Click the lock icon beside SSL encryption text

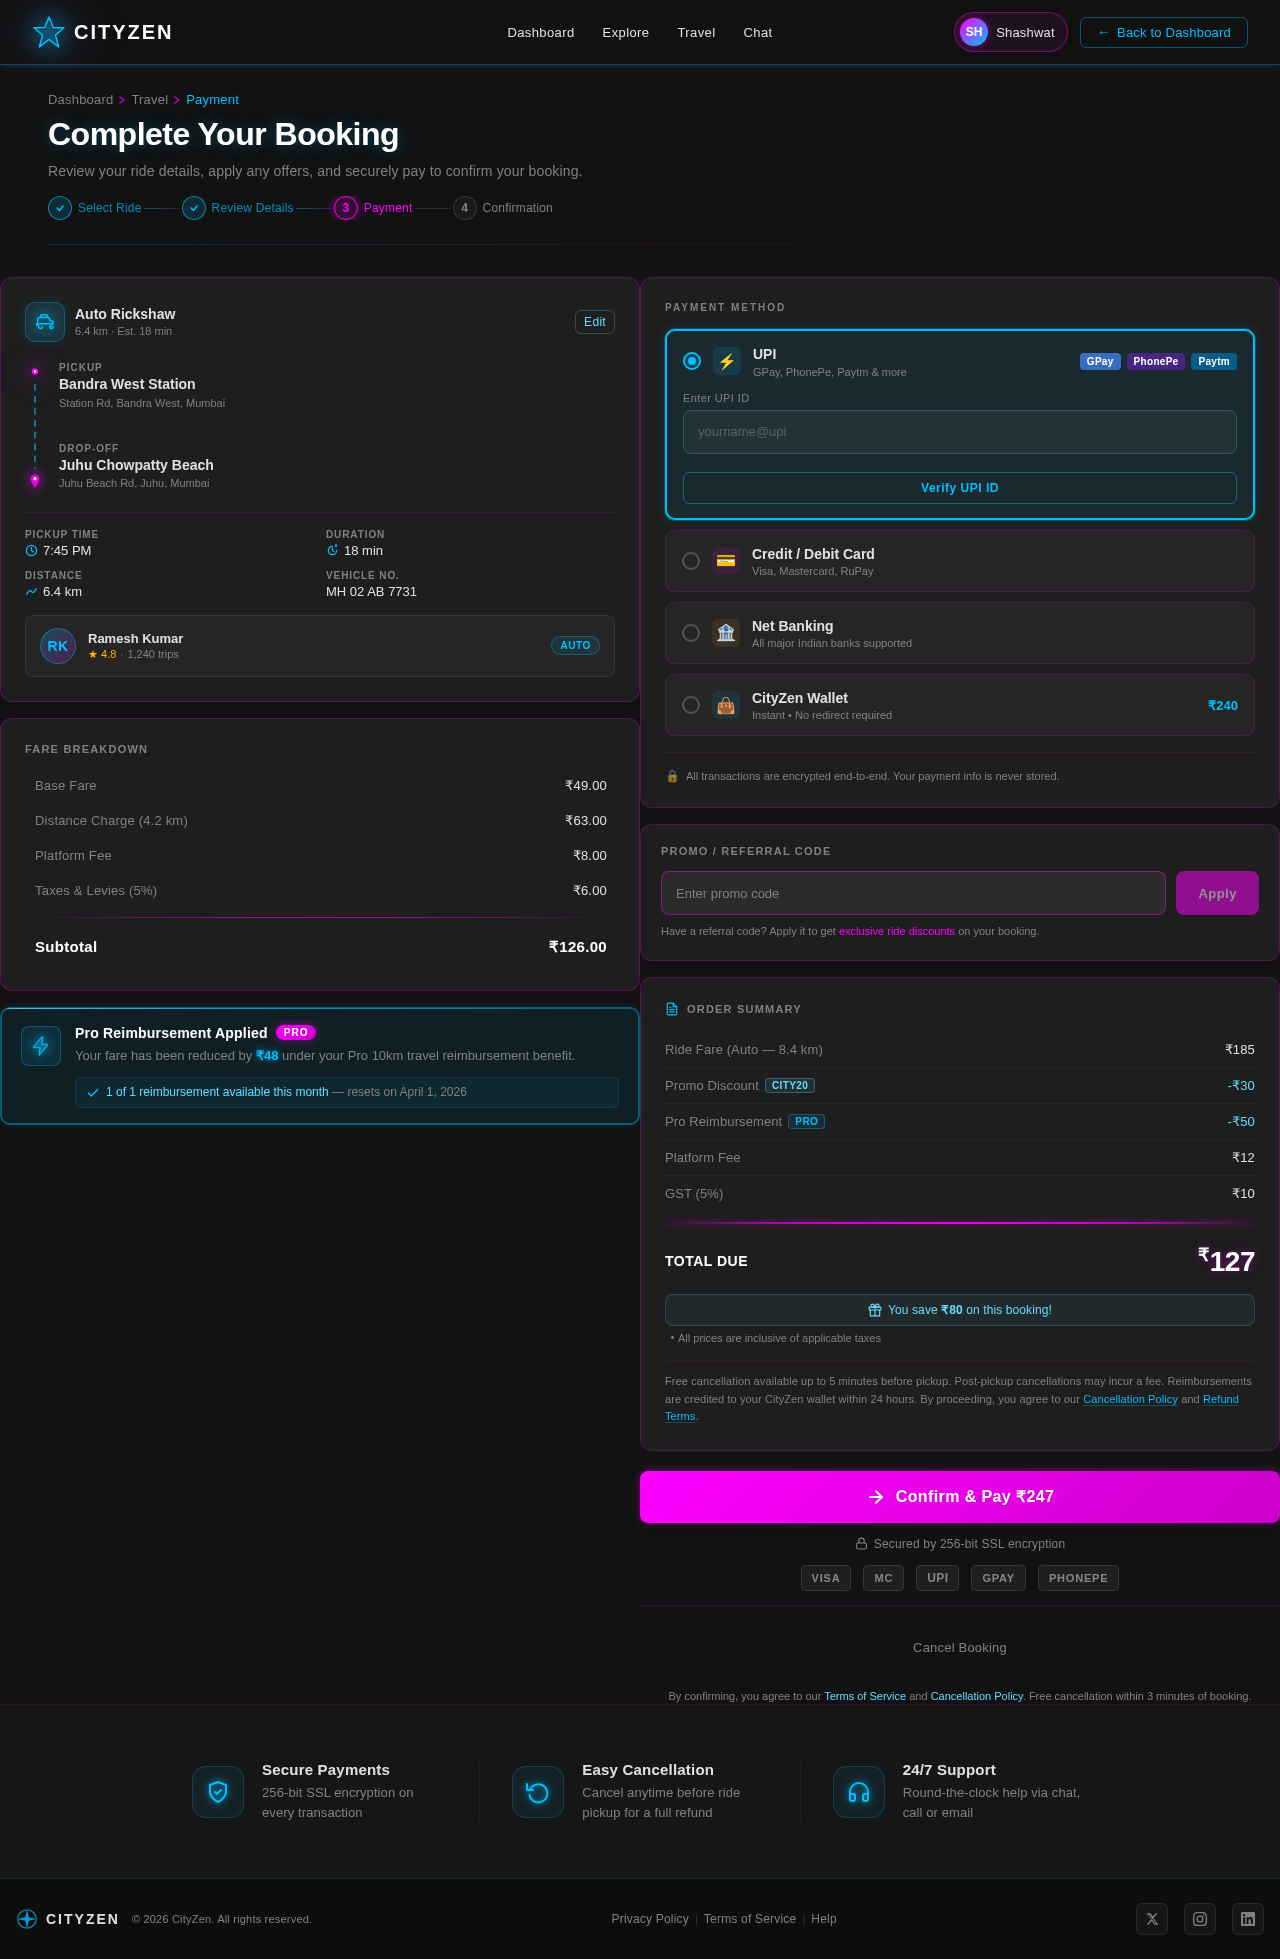tap(861, 1544)
